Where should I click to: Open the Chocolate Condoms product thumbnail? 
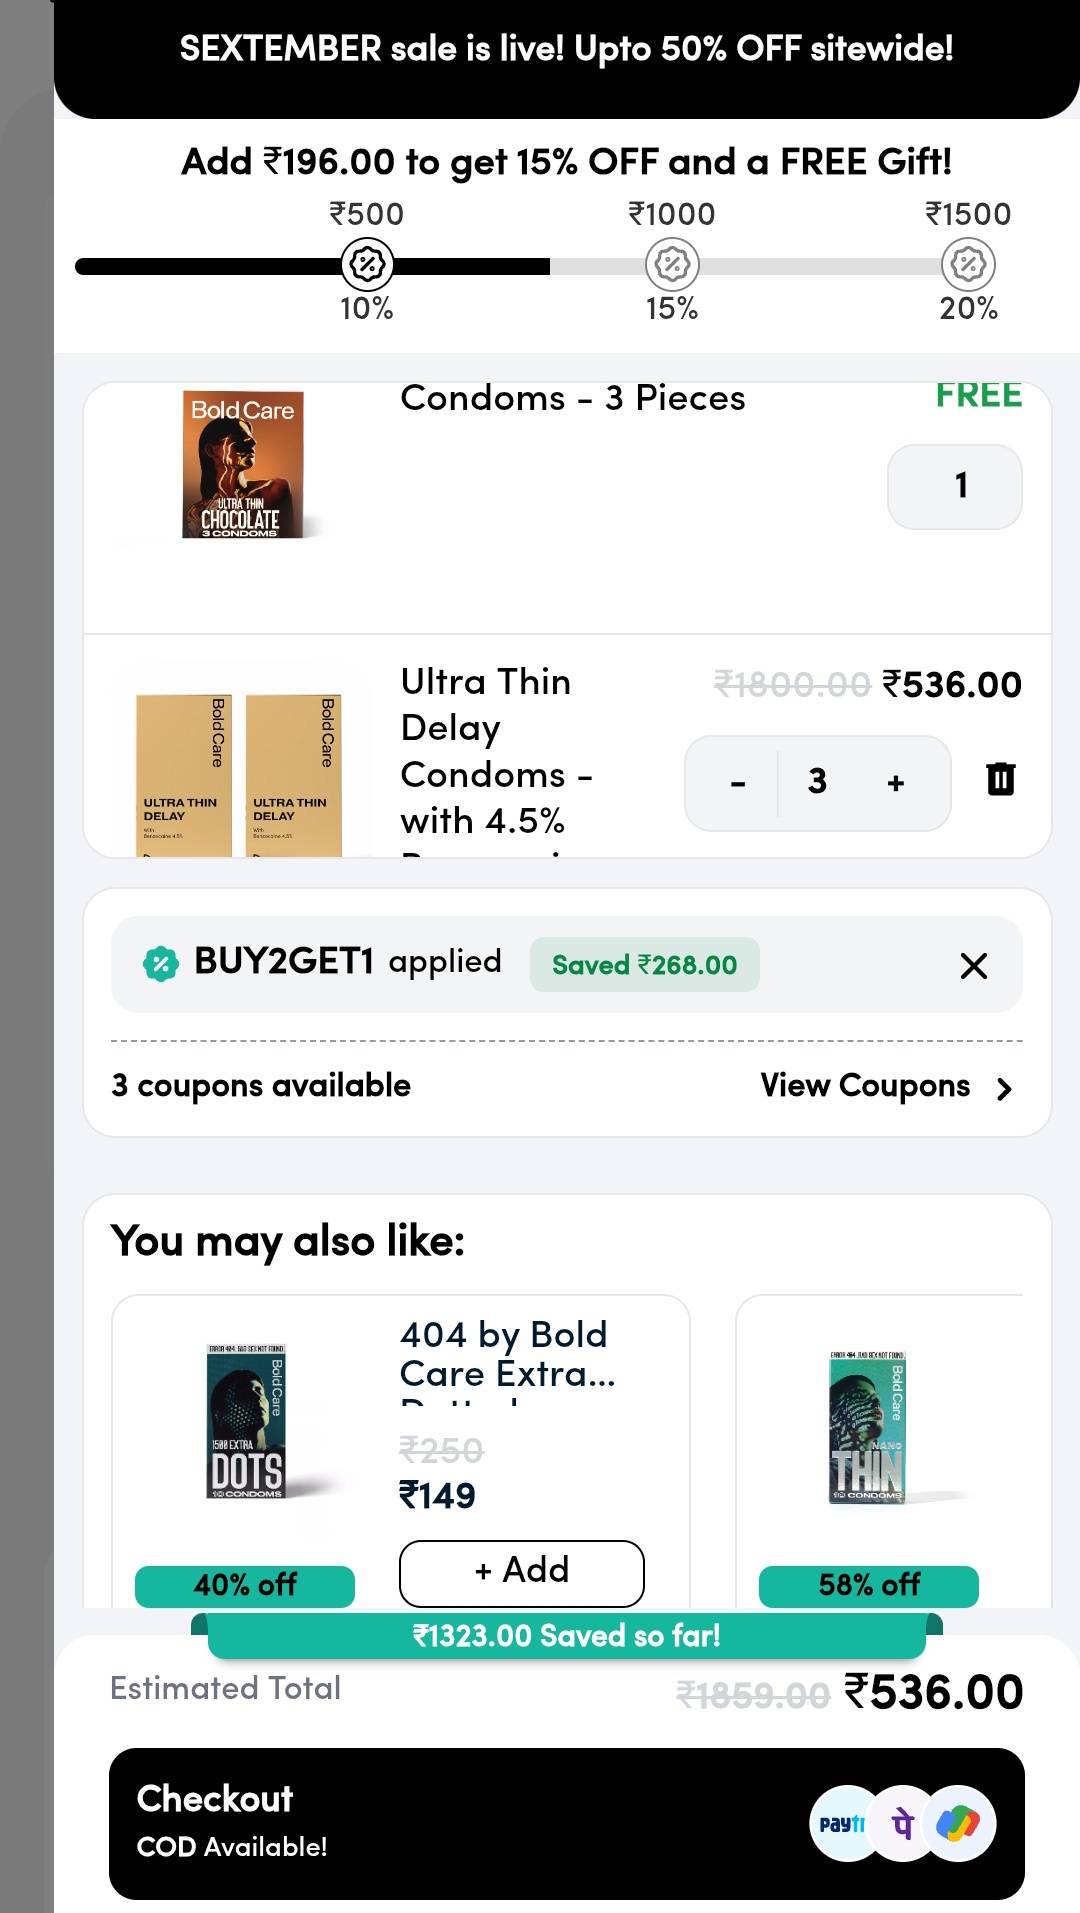click(243, 466)
